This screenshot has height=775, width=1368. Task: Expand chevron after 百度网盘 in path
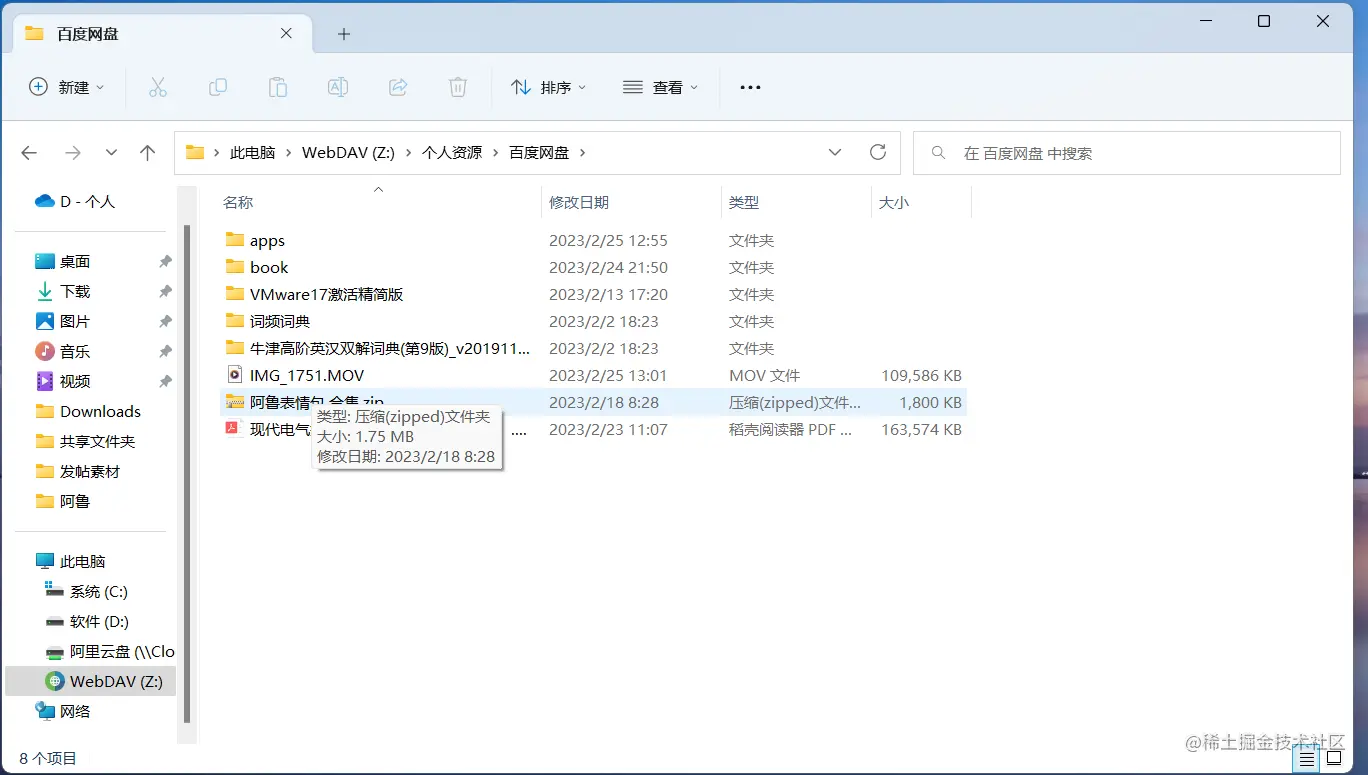point(583,153)
